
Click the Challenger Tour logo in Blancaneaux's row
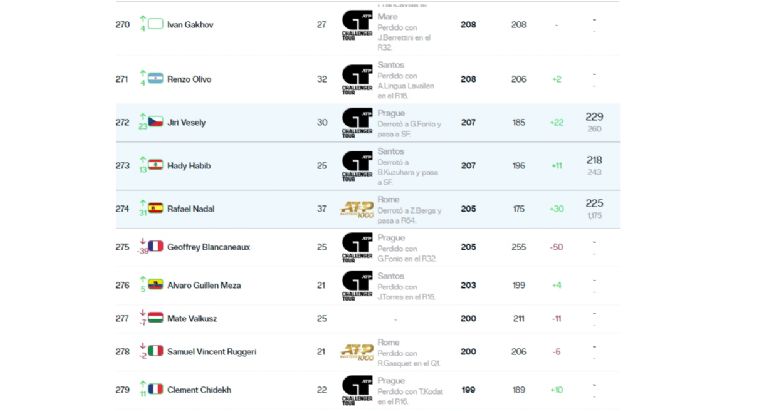[357, 247]
